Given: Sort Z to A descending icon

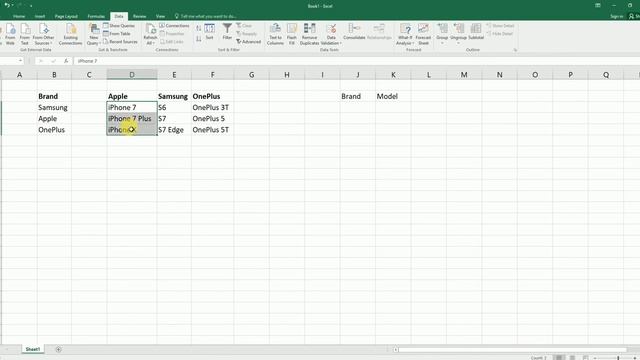Looking at the screenshot, I should pyautogui.click(x=198, y=39).
